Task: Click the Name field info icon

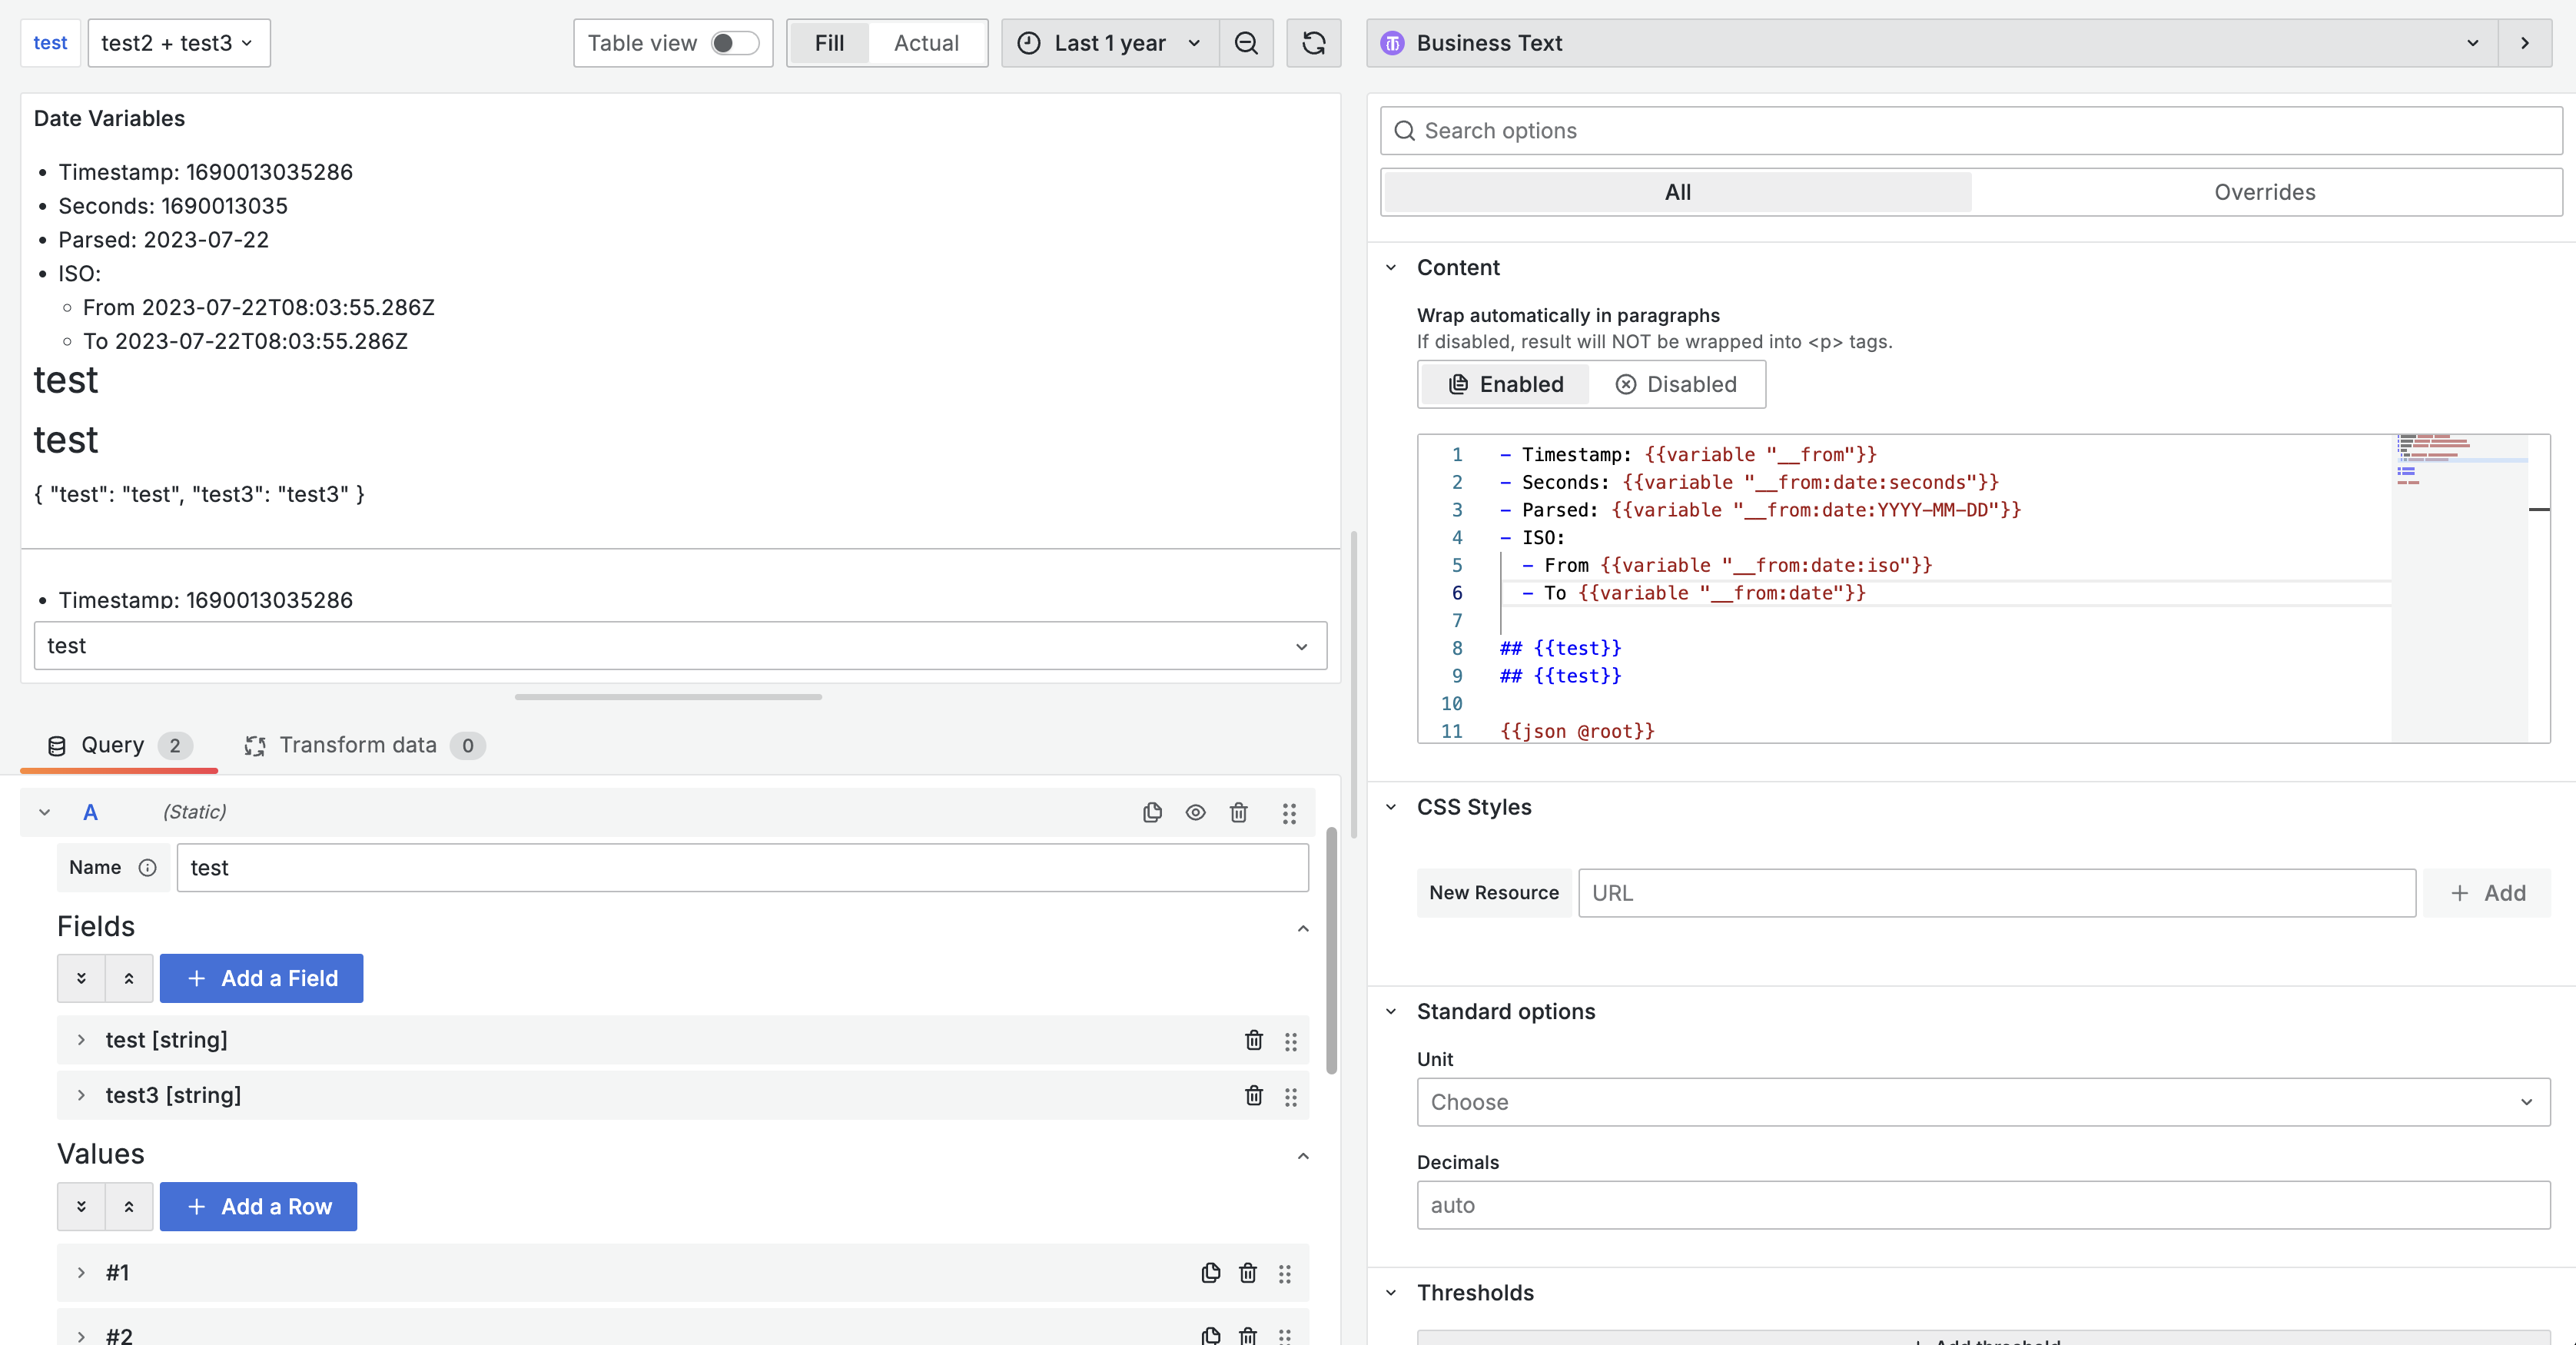Action: tap(147, 868)
